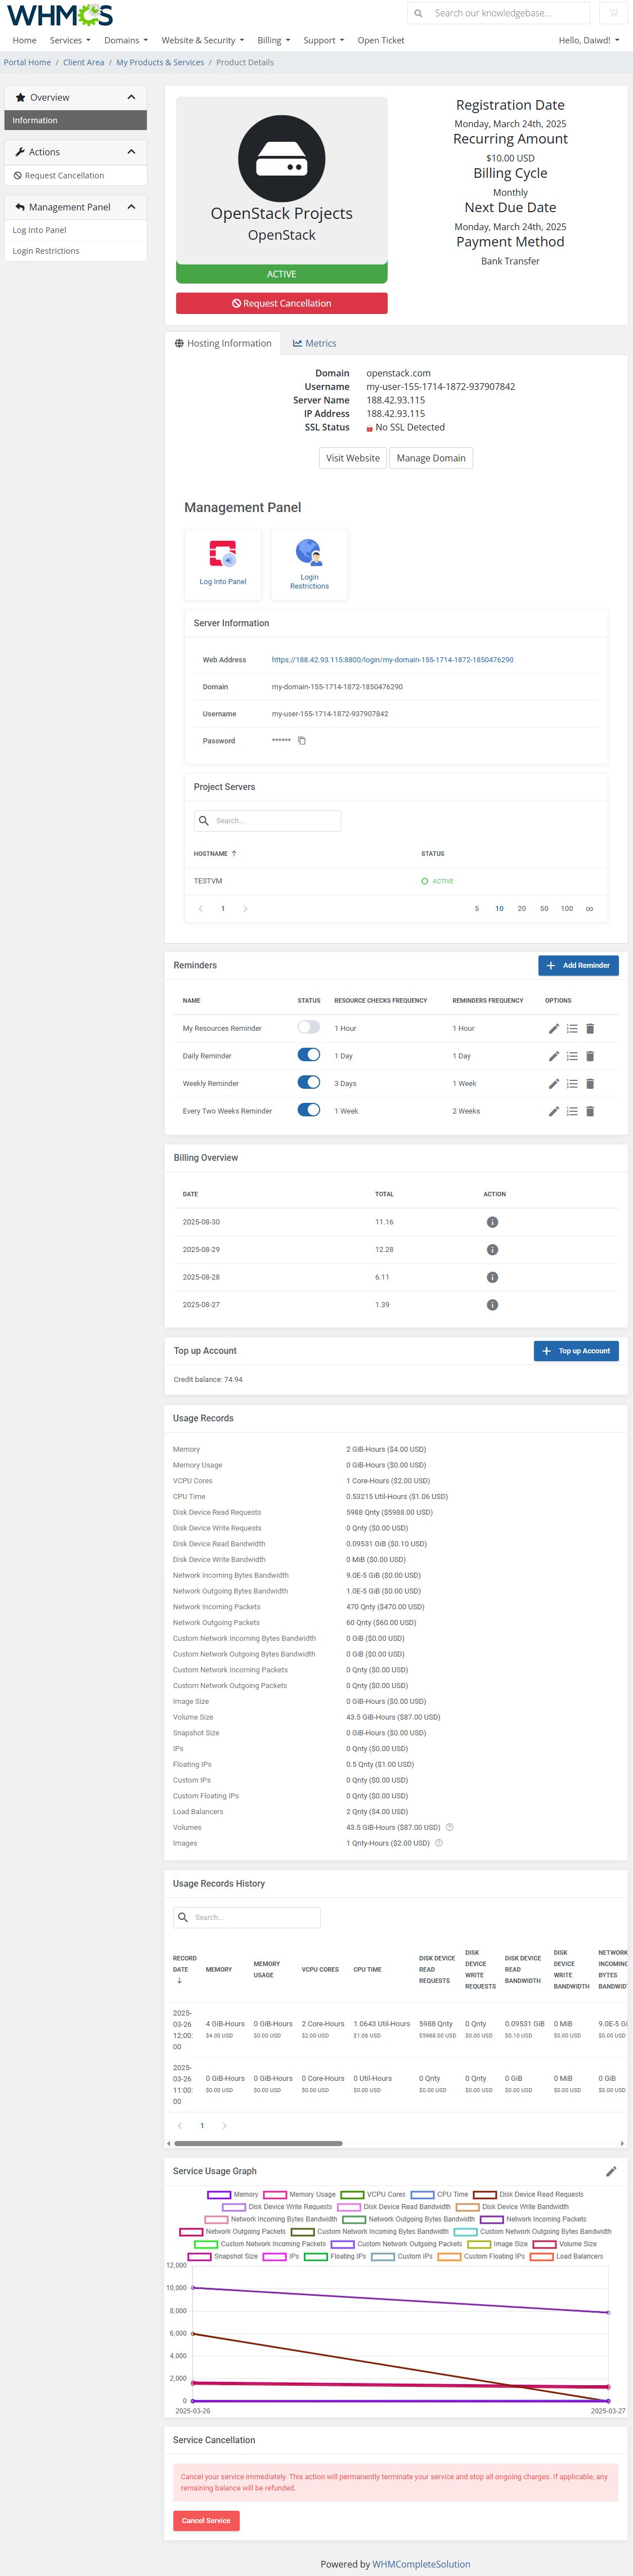Screen dimensions: 633x2576
Task: Open the Hello, Daiwd! account menu
Action: click(589, 41)
